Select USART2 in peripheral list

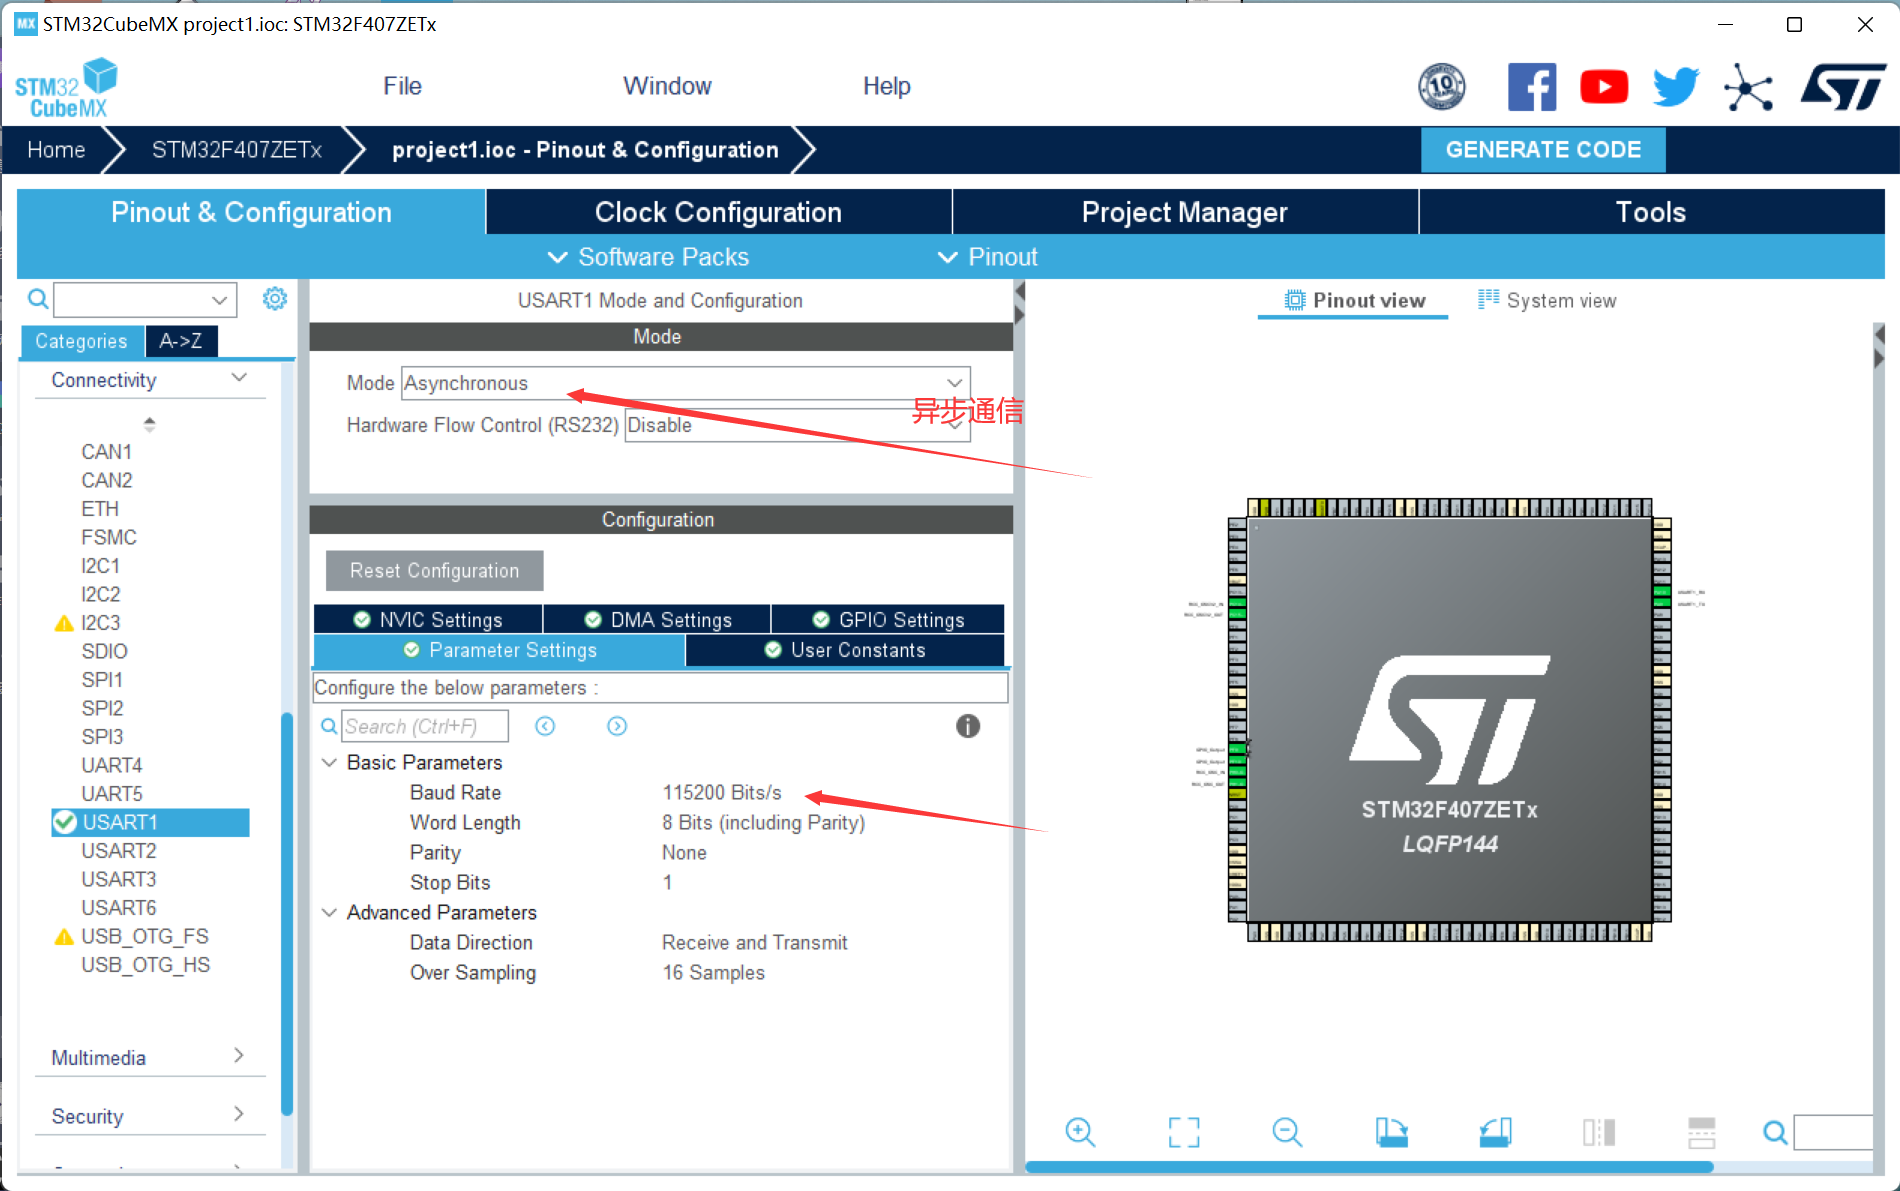click(x=119, y=851)
